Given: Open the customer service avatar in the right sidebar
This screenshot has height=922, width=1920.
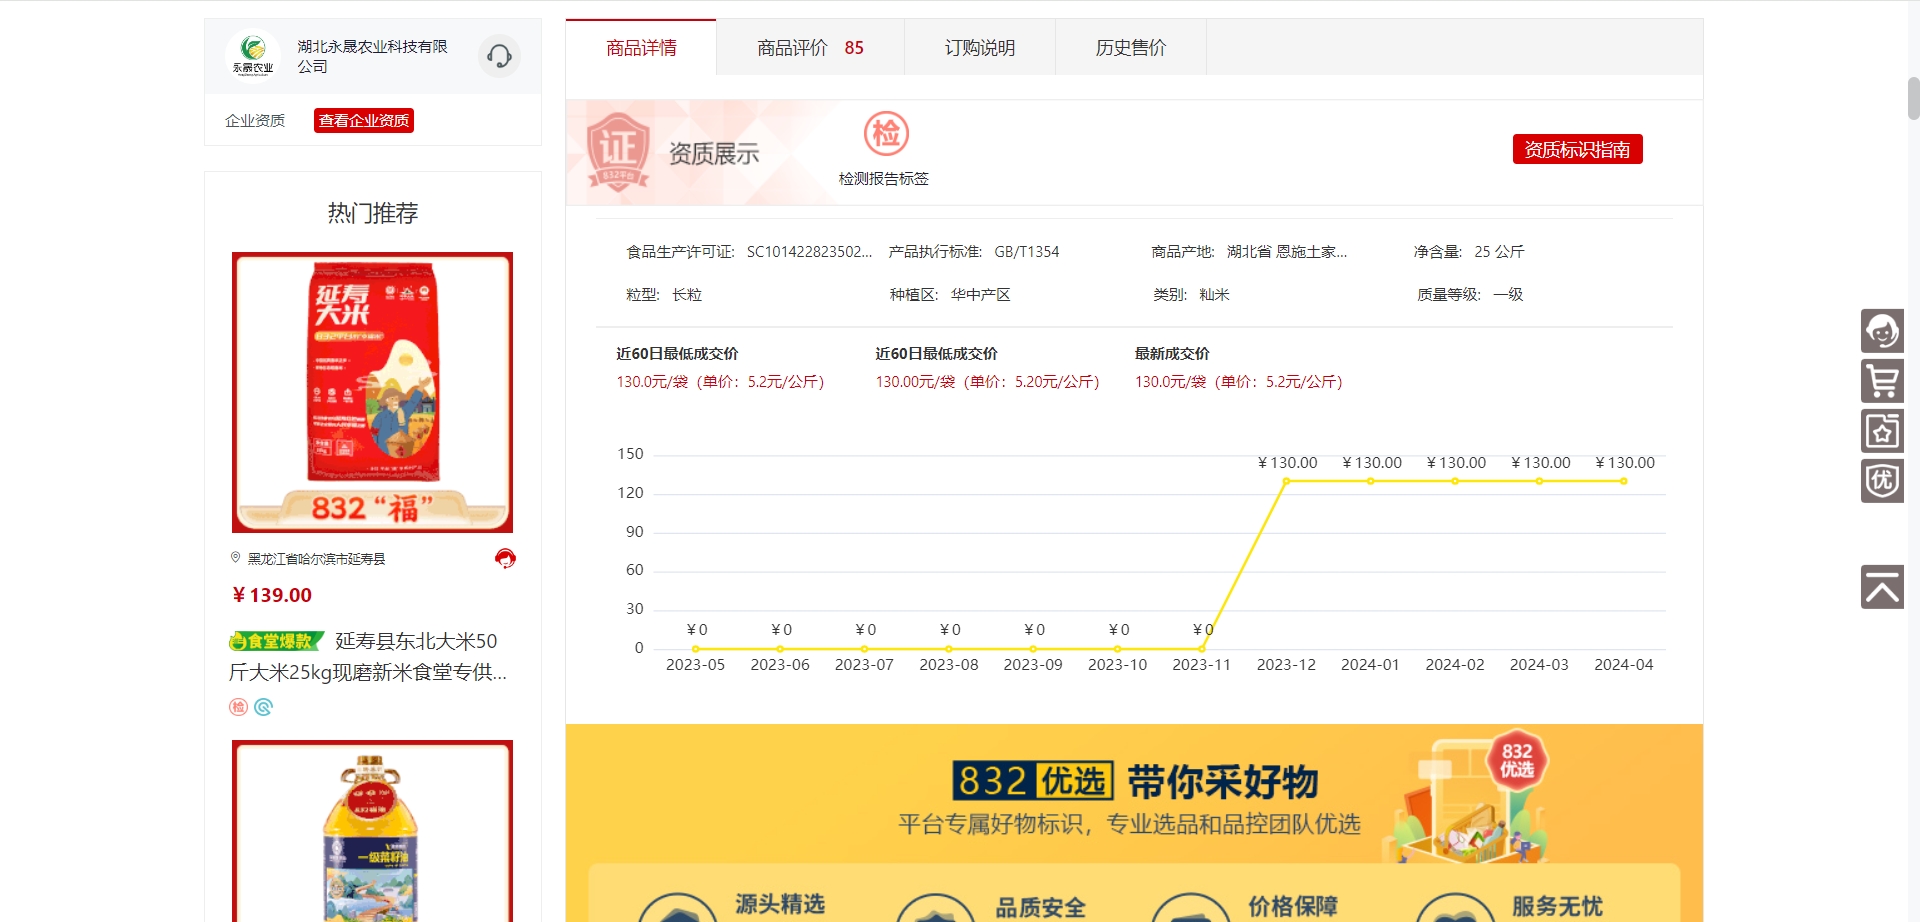Looking at the screenshot, I should (x=1882, y=331).
